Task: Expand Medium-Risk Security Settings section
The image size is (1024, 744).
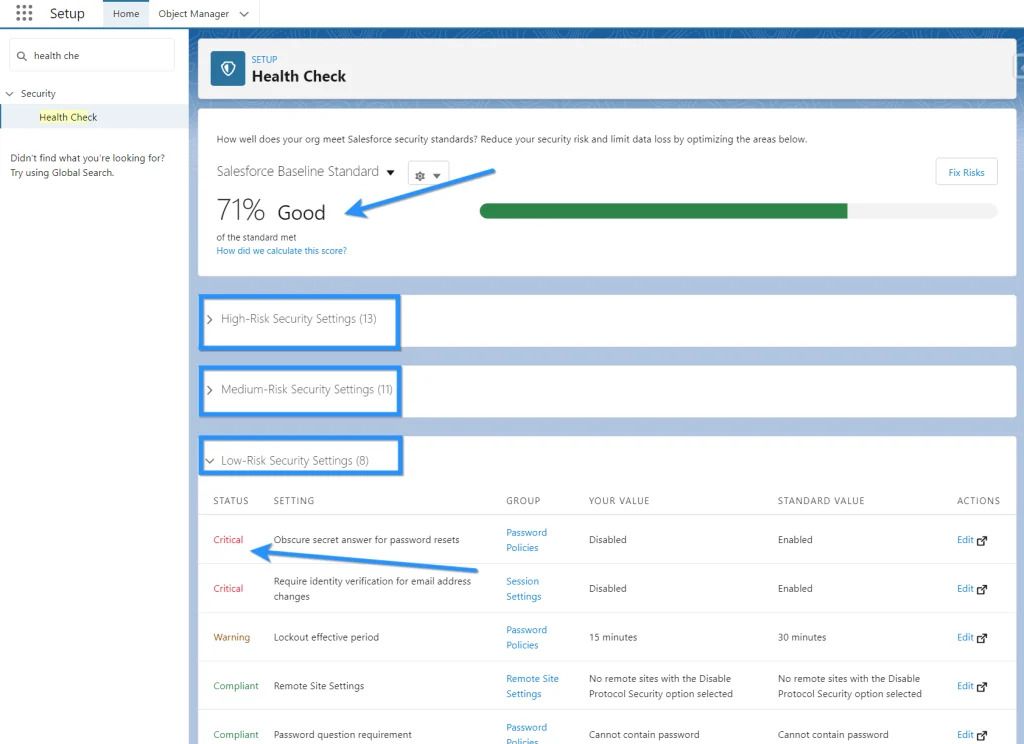Action: coord(210,390)
